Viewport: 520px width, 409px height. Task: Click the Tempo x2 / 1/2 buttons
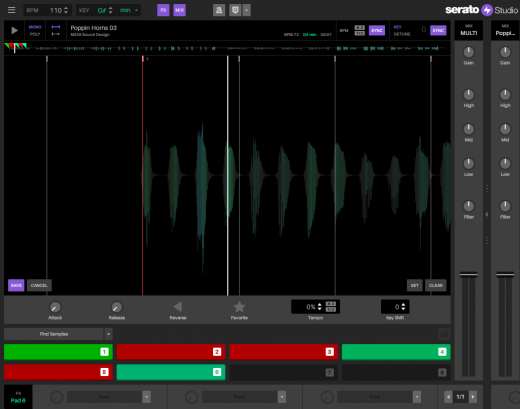point(331,307)
